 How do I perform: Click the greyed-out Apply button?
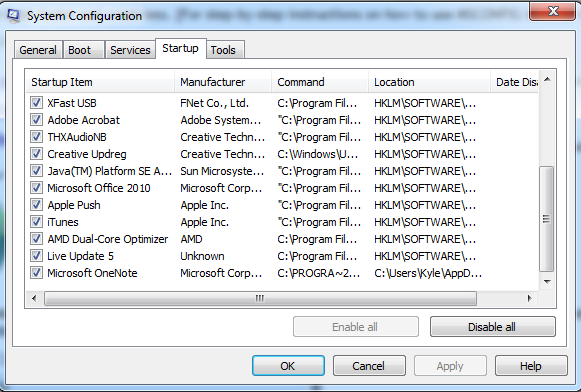[450, 366]
